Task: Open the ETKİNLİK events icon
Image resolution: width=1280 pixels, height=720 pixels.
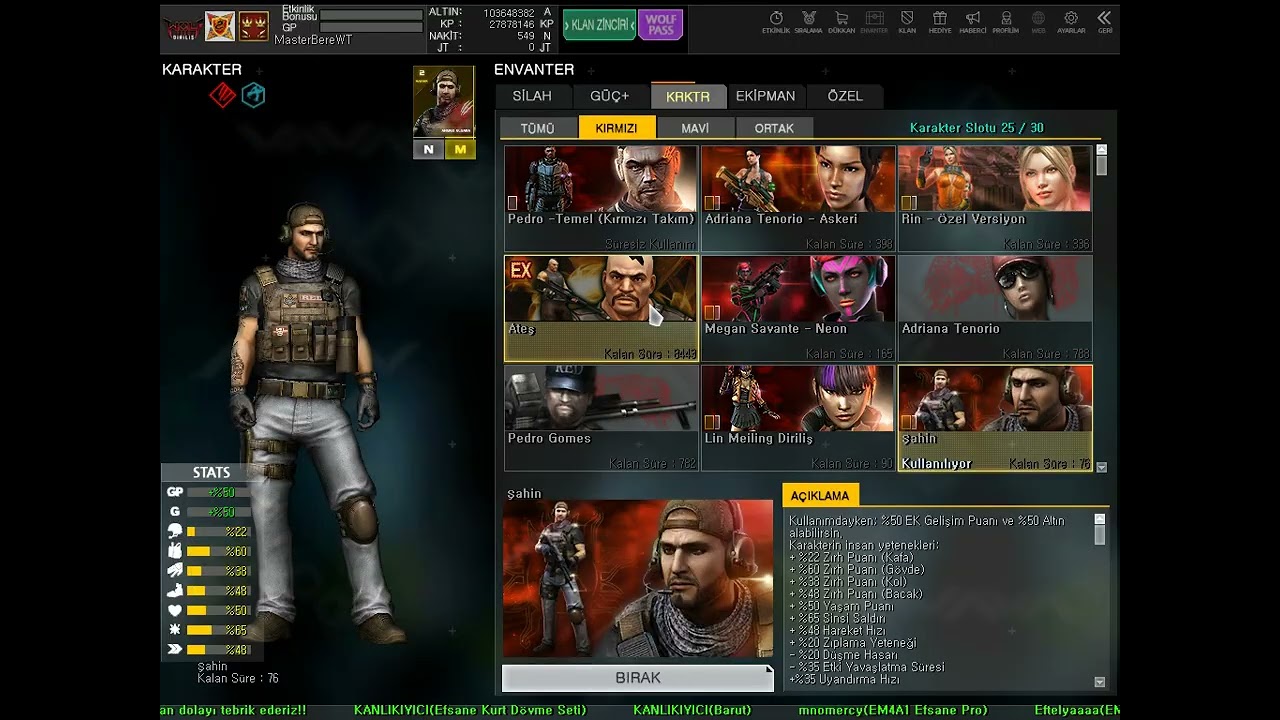Action: [x=776, y=22]
